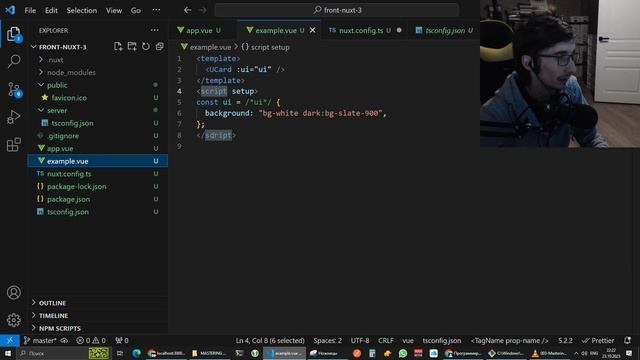Open the overflow menu ellipsis in menu bar

point(156,10)
